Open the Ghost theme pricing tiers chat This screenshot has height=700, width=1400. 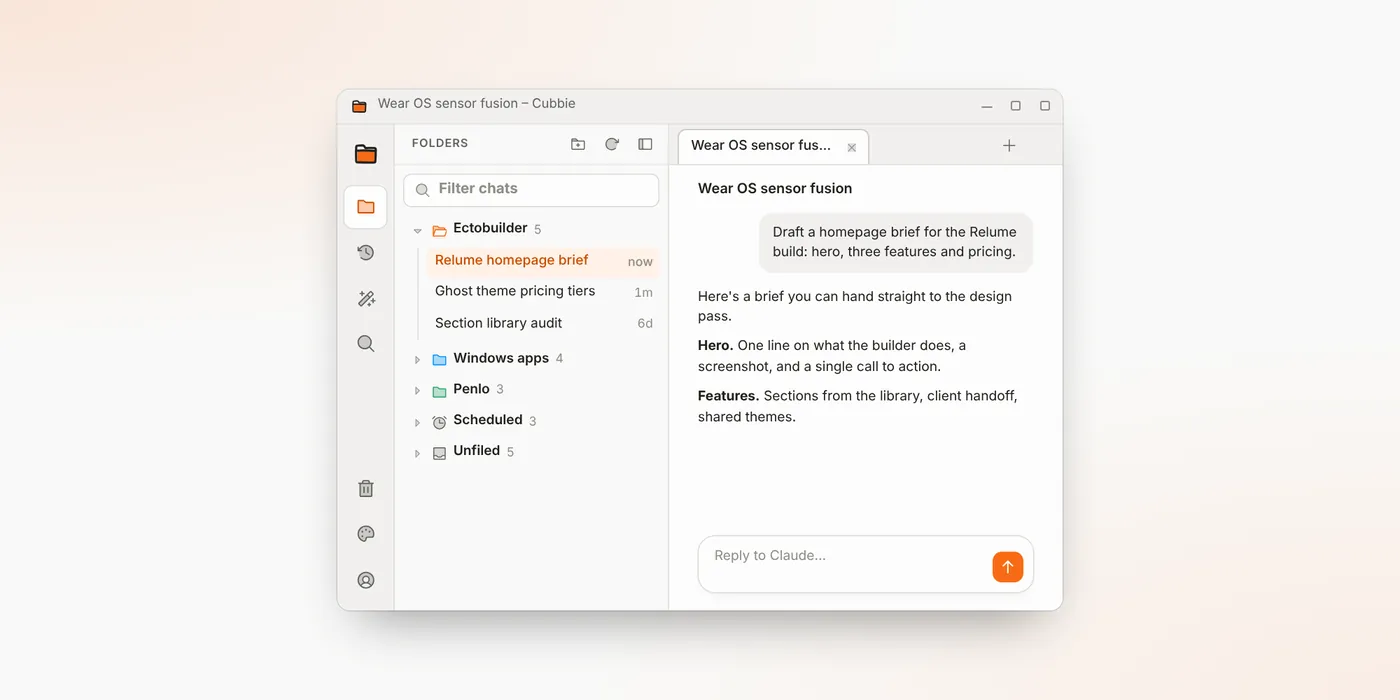543,292
